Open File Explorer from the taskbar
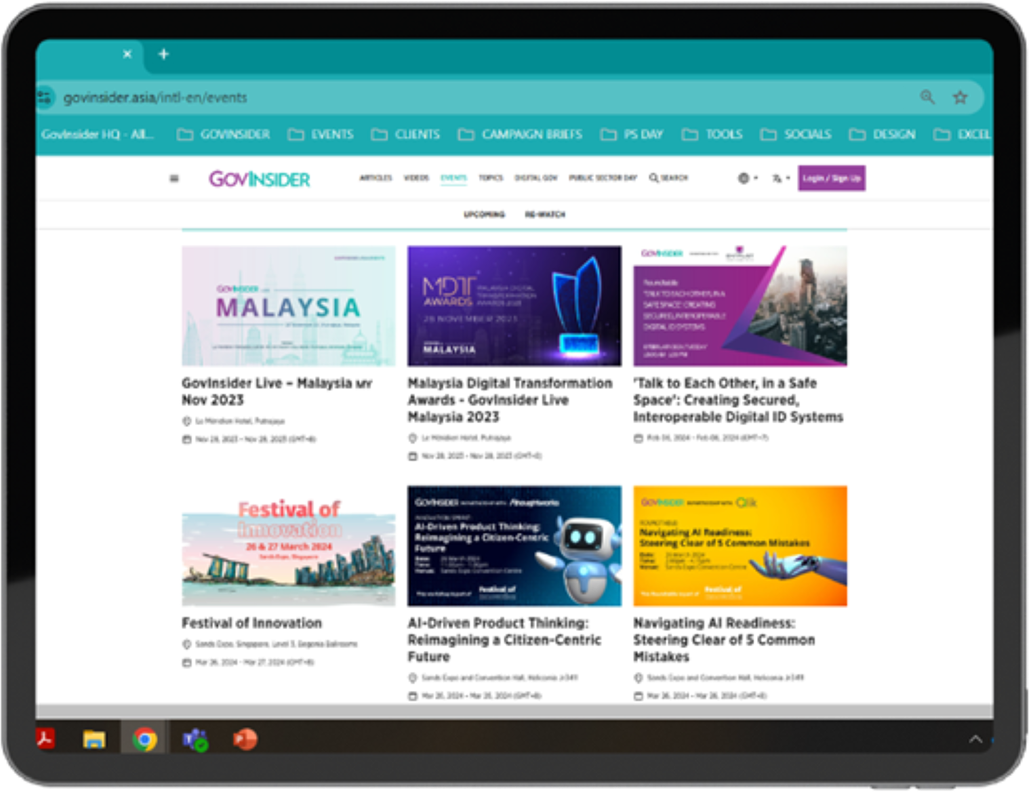 [94, 739]
